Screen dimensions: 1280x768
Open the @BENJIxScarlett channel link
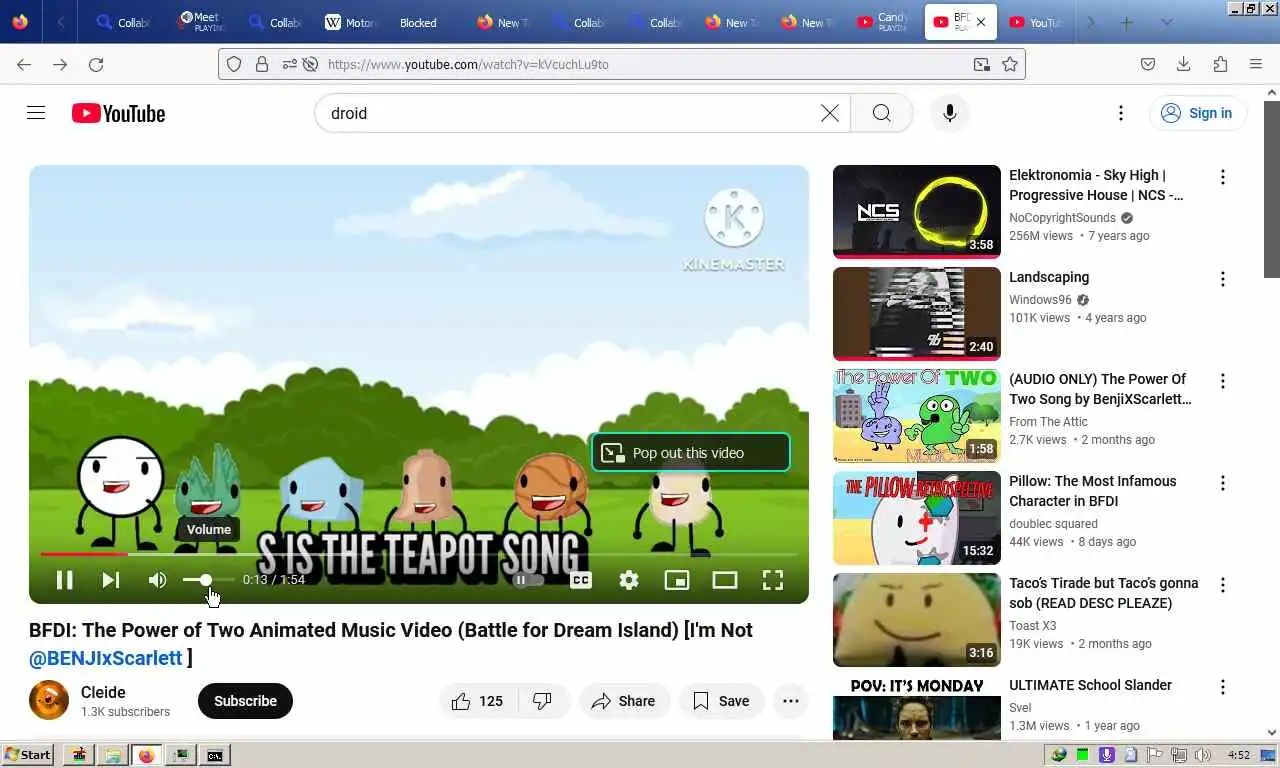pyautogui.click(x=106, y=658)
